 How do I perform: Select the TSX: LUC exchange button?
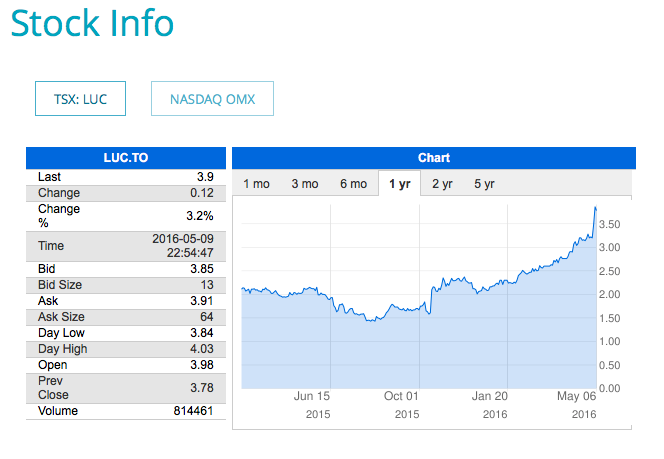[x=80, y=99]
